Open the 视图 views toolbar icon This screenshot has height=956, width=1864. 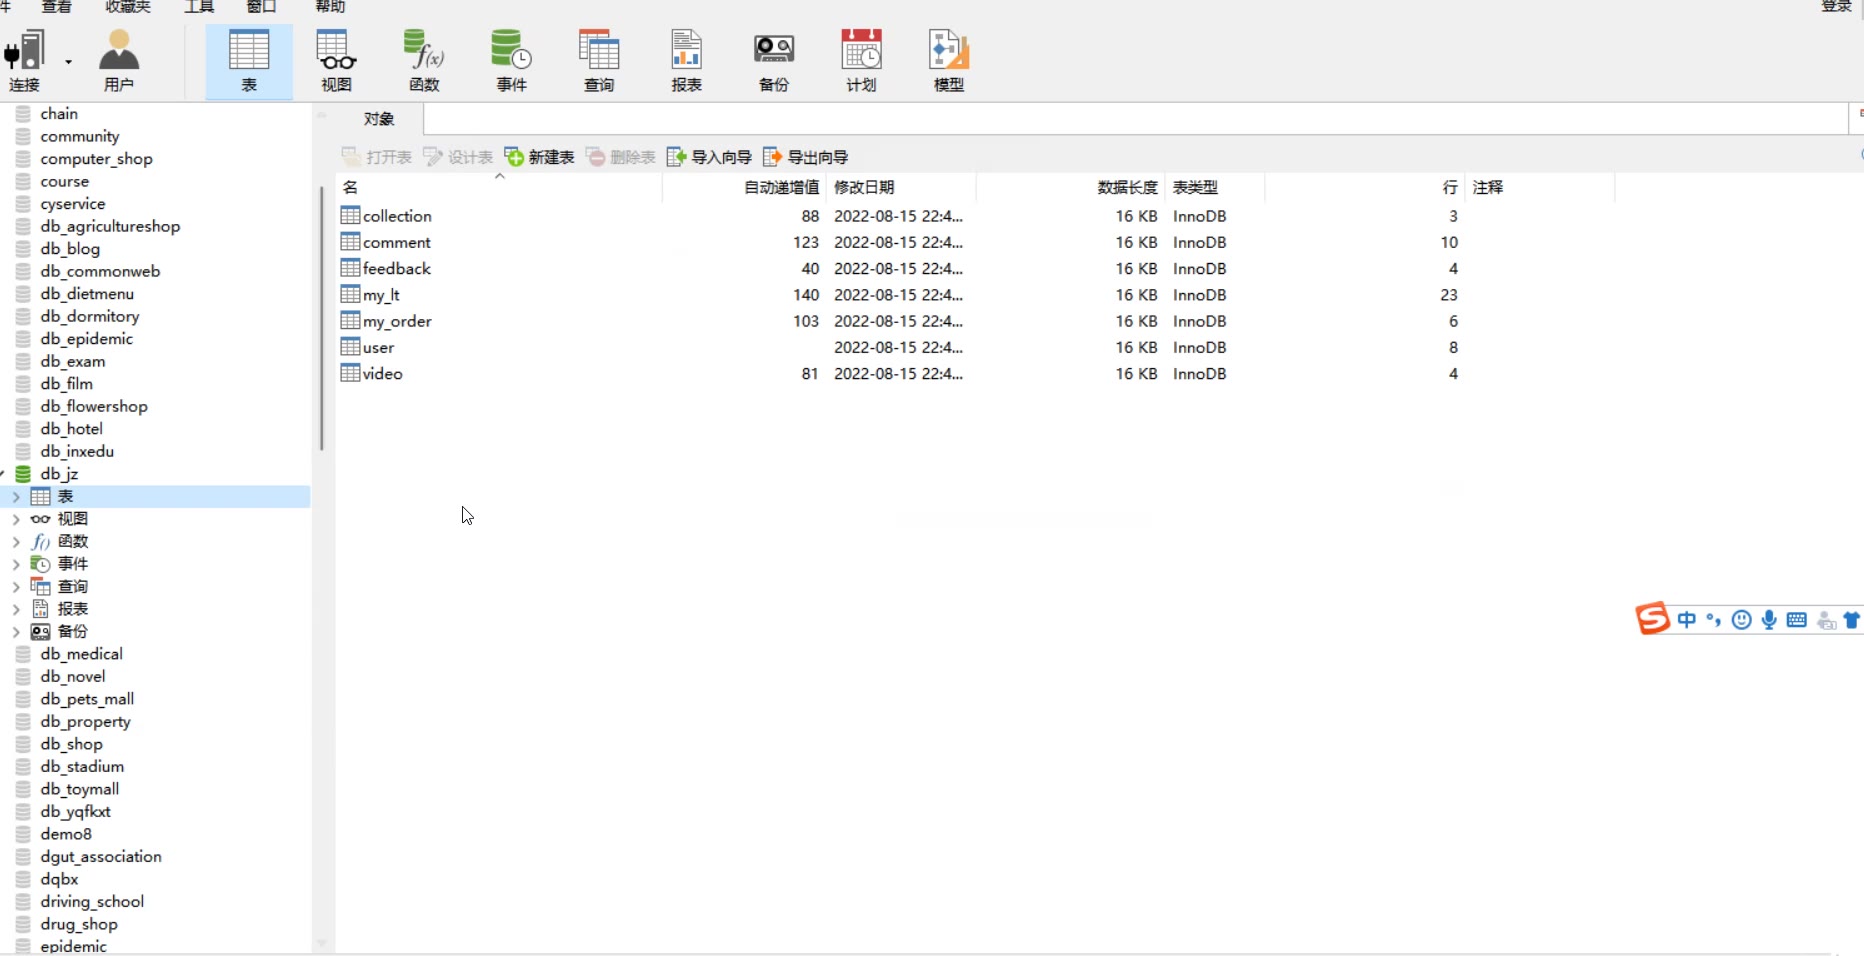pyautogui.click(x=336, y=60)
